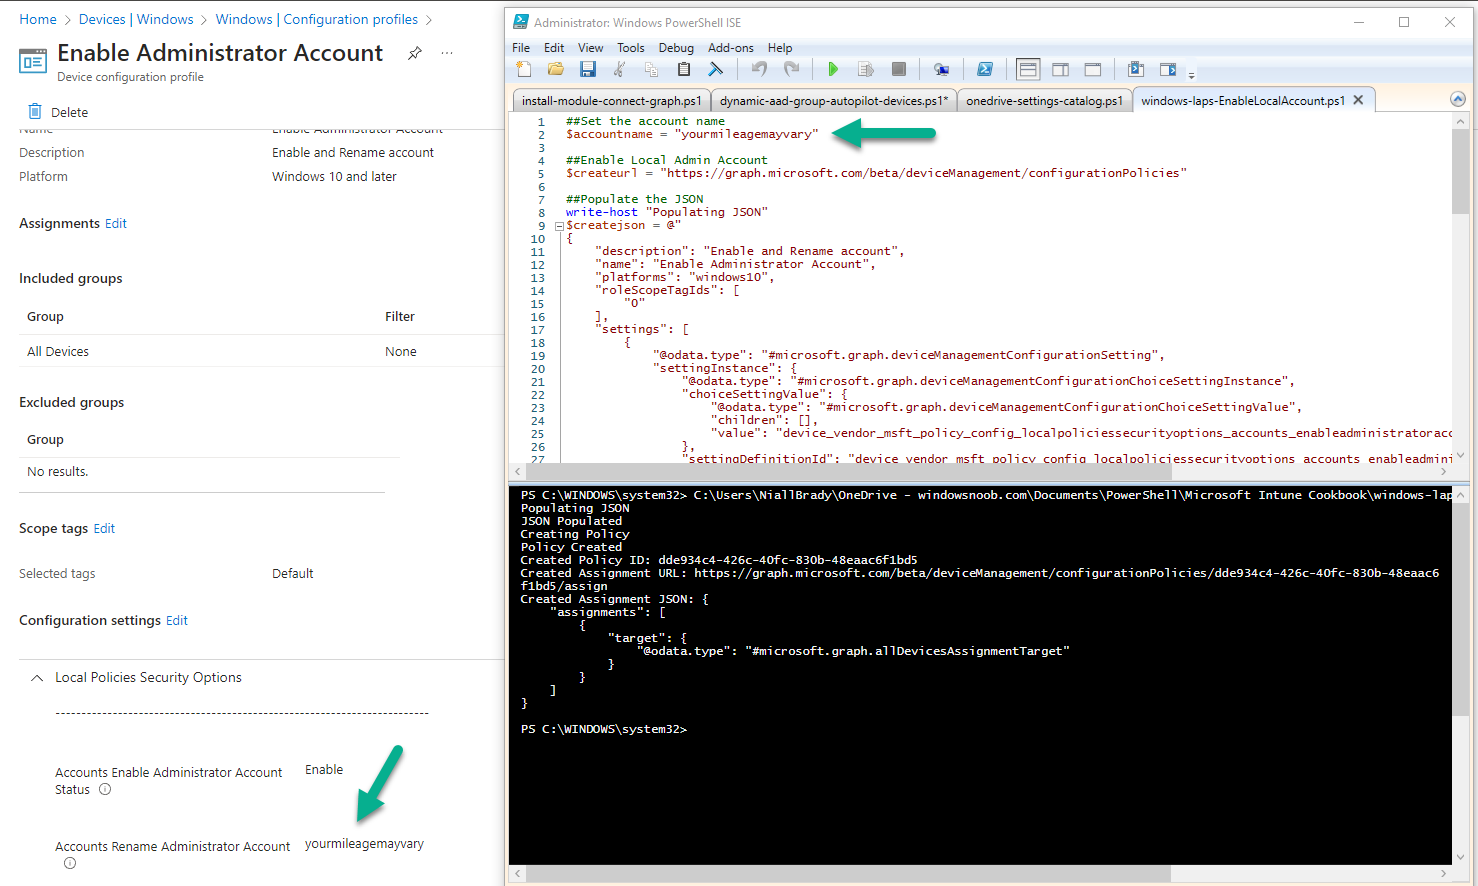This screenshot has height=886, width=1478.
Task: Open the Tools menu
Action: (631, 47)
